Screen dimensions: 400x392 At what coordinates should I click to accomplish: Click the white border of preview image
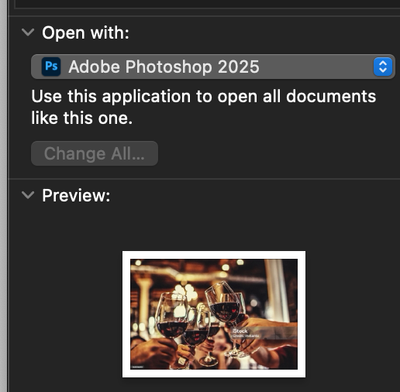pos(214,255)
